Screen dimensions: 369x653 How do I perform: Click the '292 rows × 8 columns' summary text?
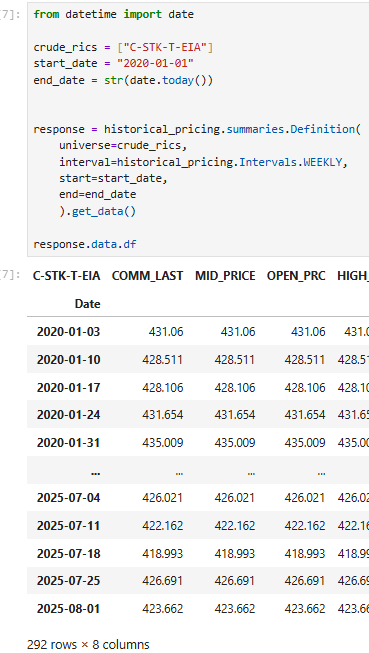point(88,644)
